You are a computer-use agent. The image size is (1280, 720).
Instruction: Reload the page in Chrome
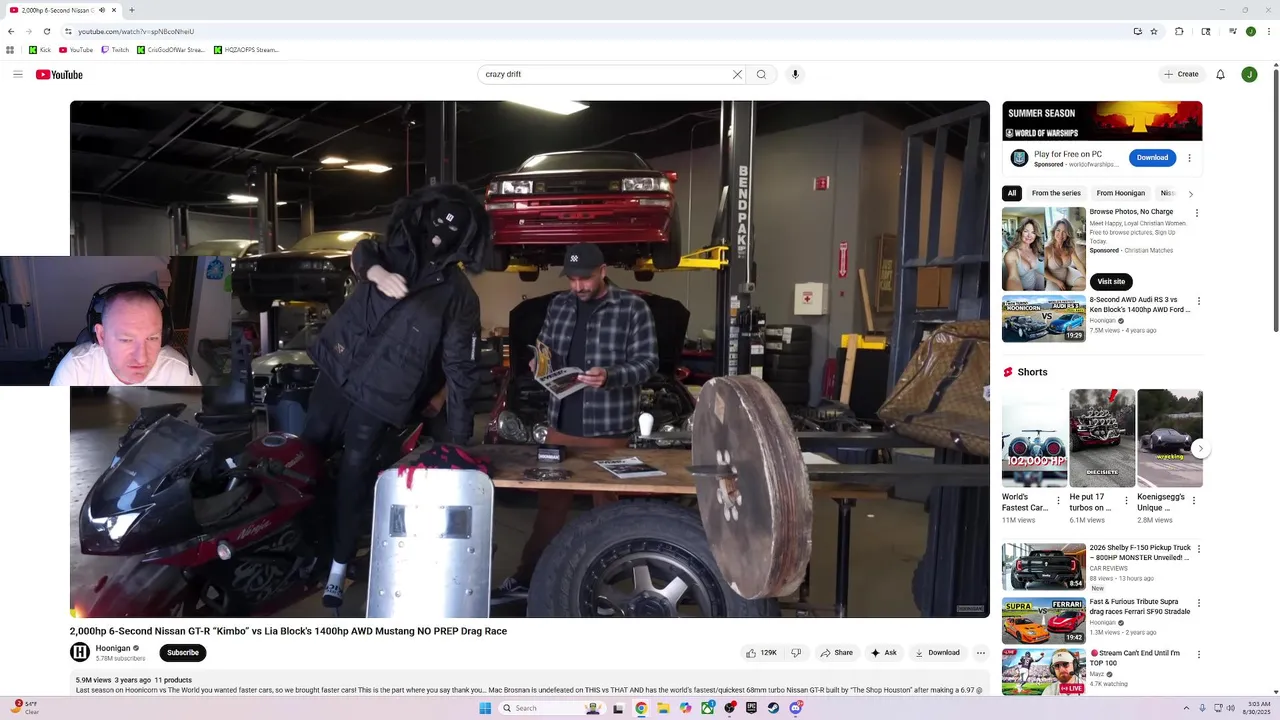(x=46, y=31)
